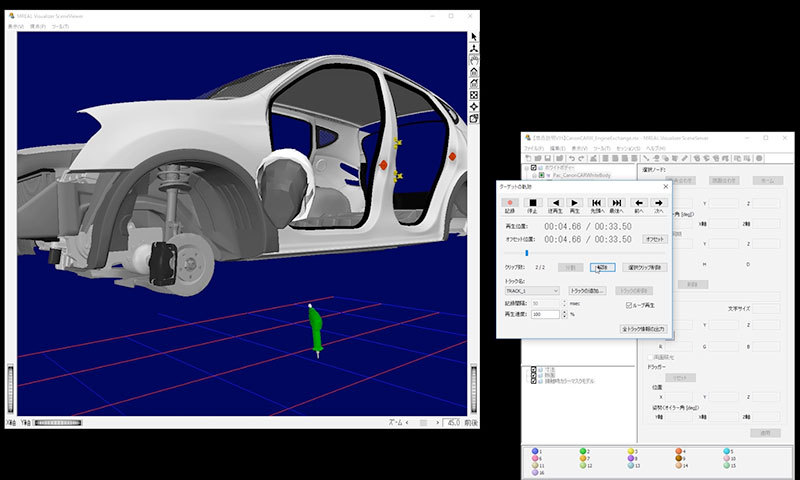Step to the next frame arrow
Viewport: 800px width, 480px height.
pyautogui.click(x=659, y=203)
